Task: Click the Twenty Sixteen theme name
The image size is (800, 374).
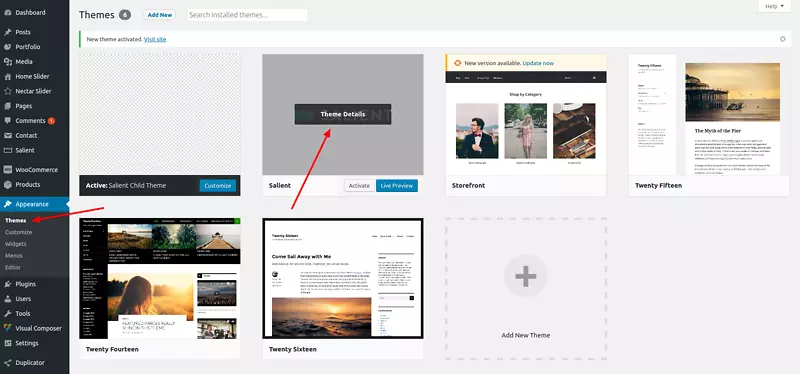Action: point(292,350)
